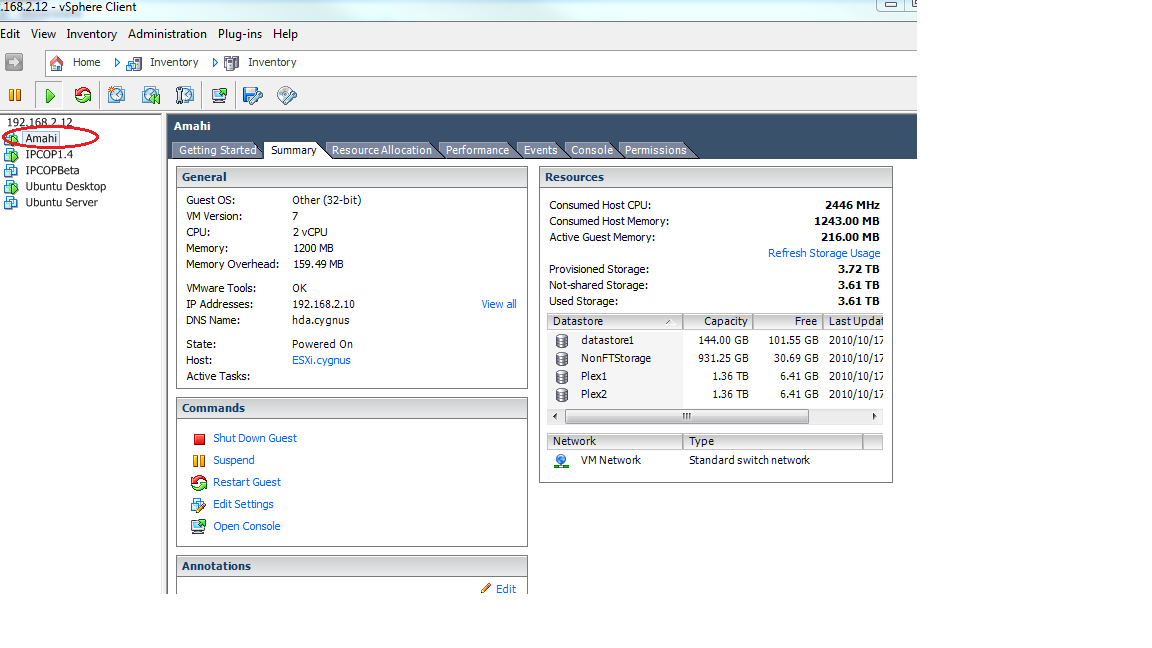Select the IPCOP1.4 virtual machine

pos(48,154)
